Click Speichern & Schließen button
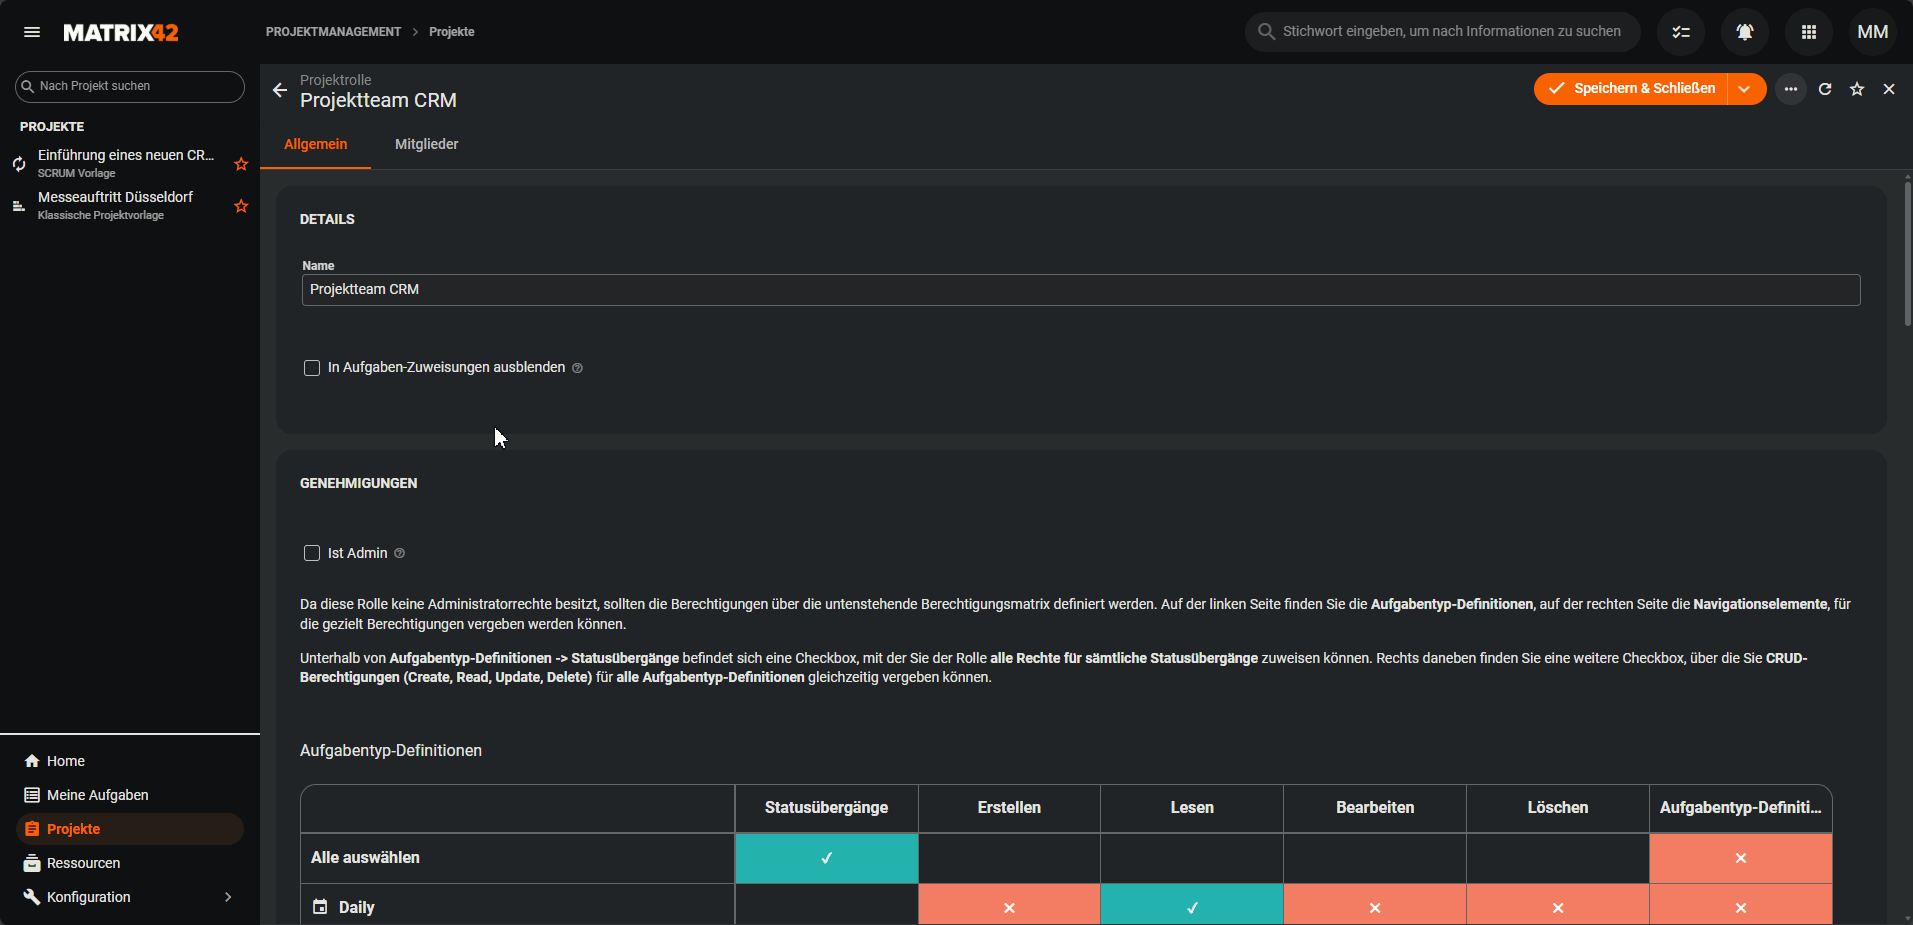This screenshot has height=925, width=1913. tap(1632, 89)
